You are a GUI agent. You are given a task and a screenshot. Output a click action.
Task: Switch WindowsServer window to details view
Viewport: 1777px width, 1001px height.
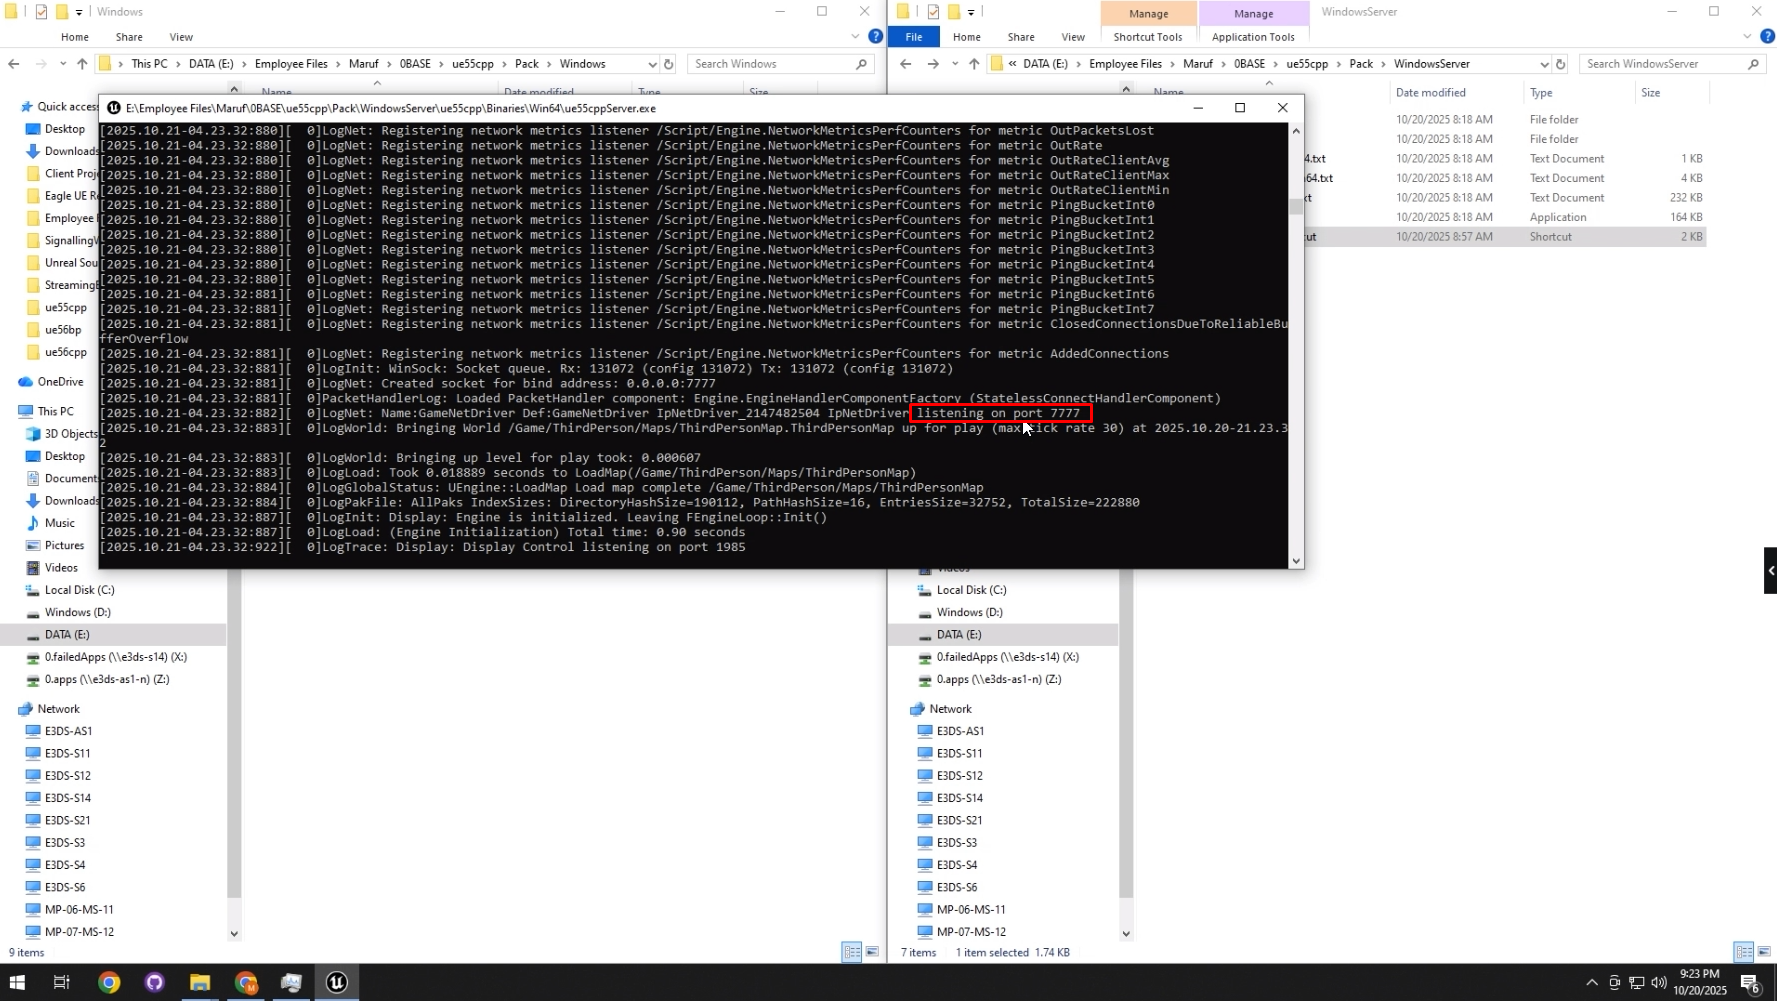[x=1744, y=952]
